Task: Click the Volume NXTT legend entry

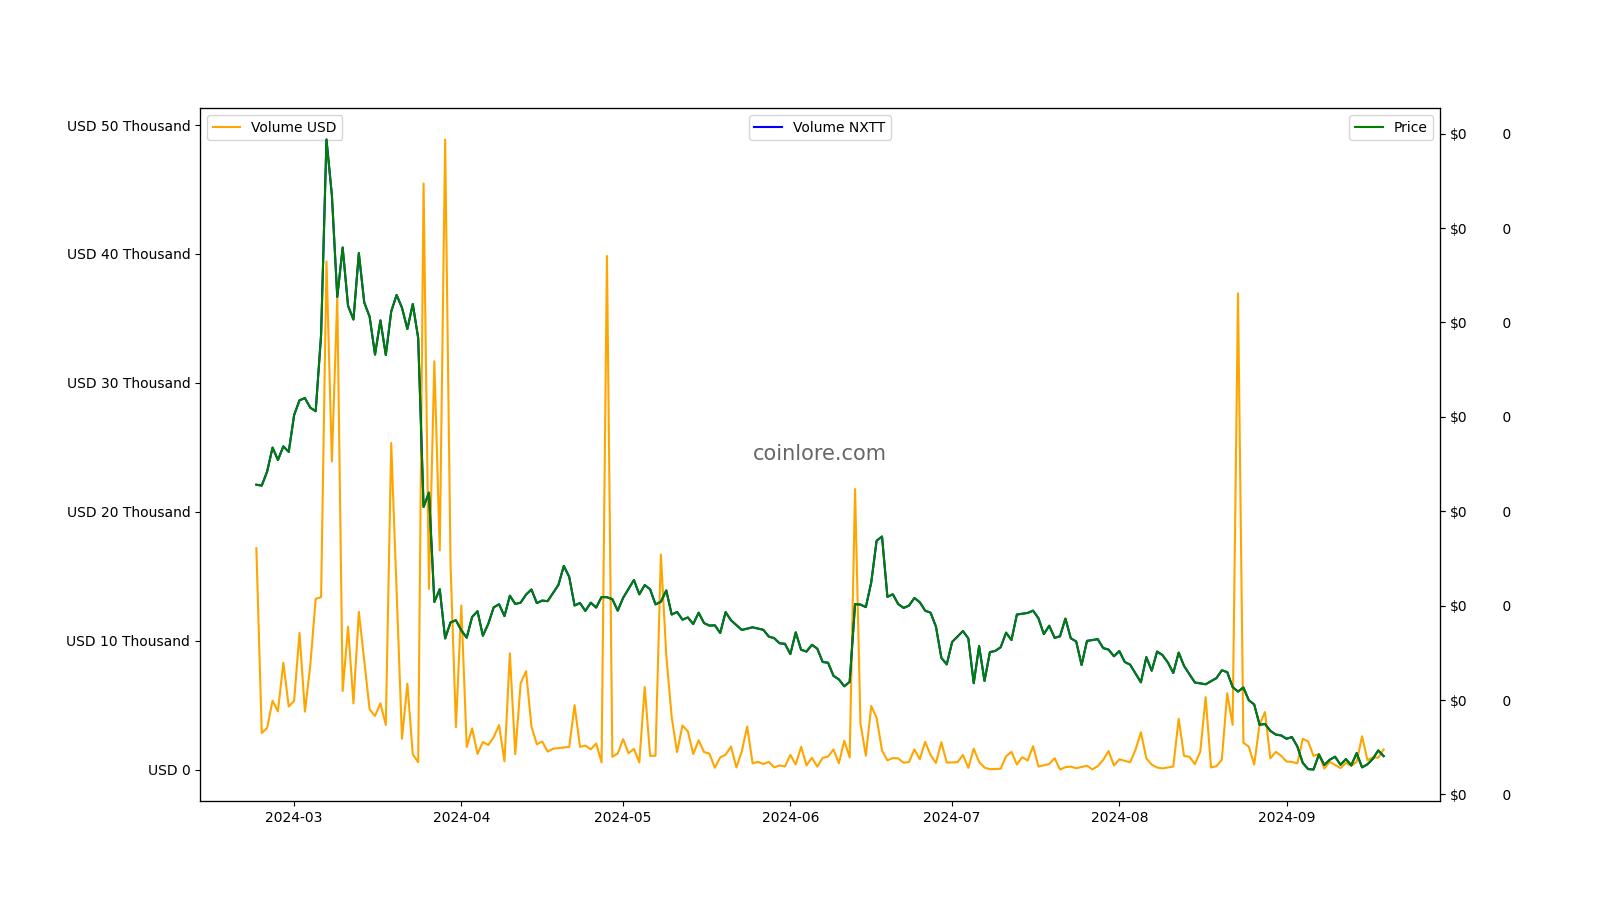Action: click(820, 128)
